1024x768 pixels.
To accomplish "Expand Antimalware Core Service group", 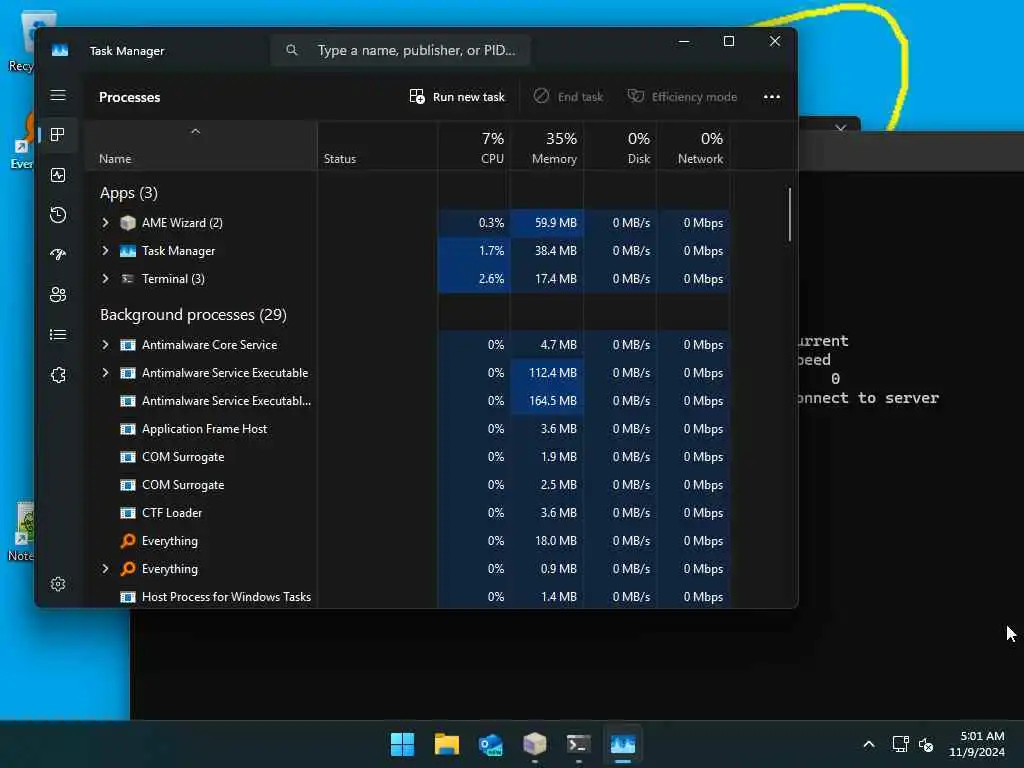I will tap(105, 345).
